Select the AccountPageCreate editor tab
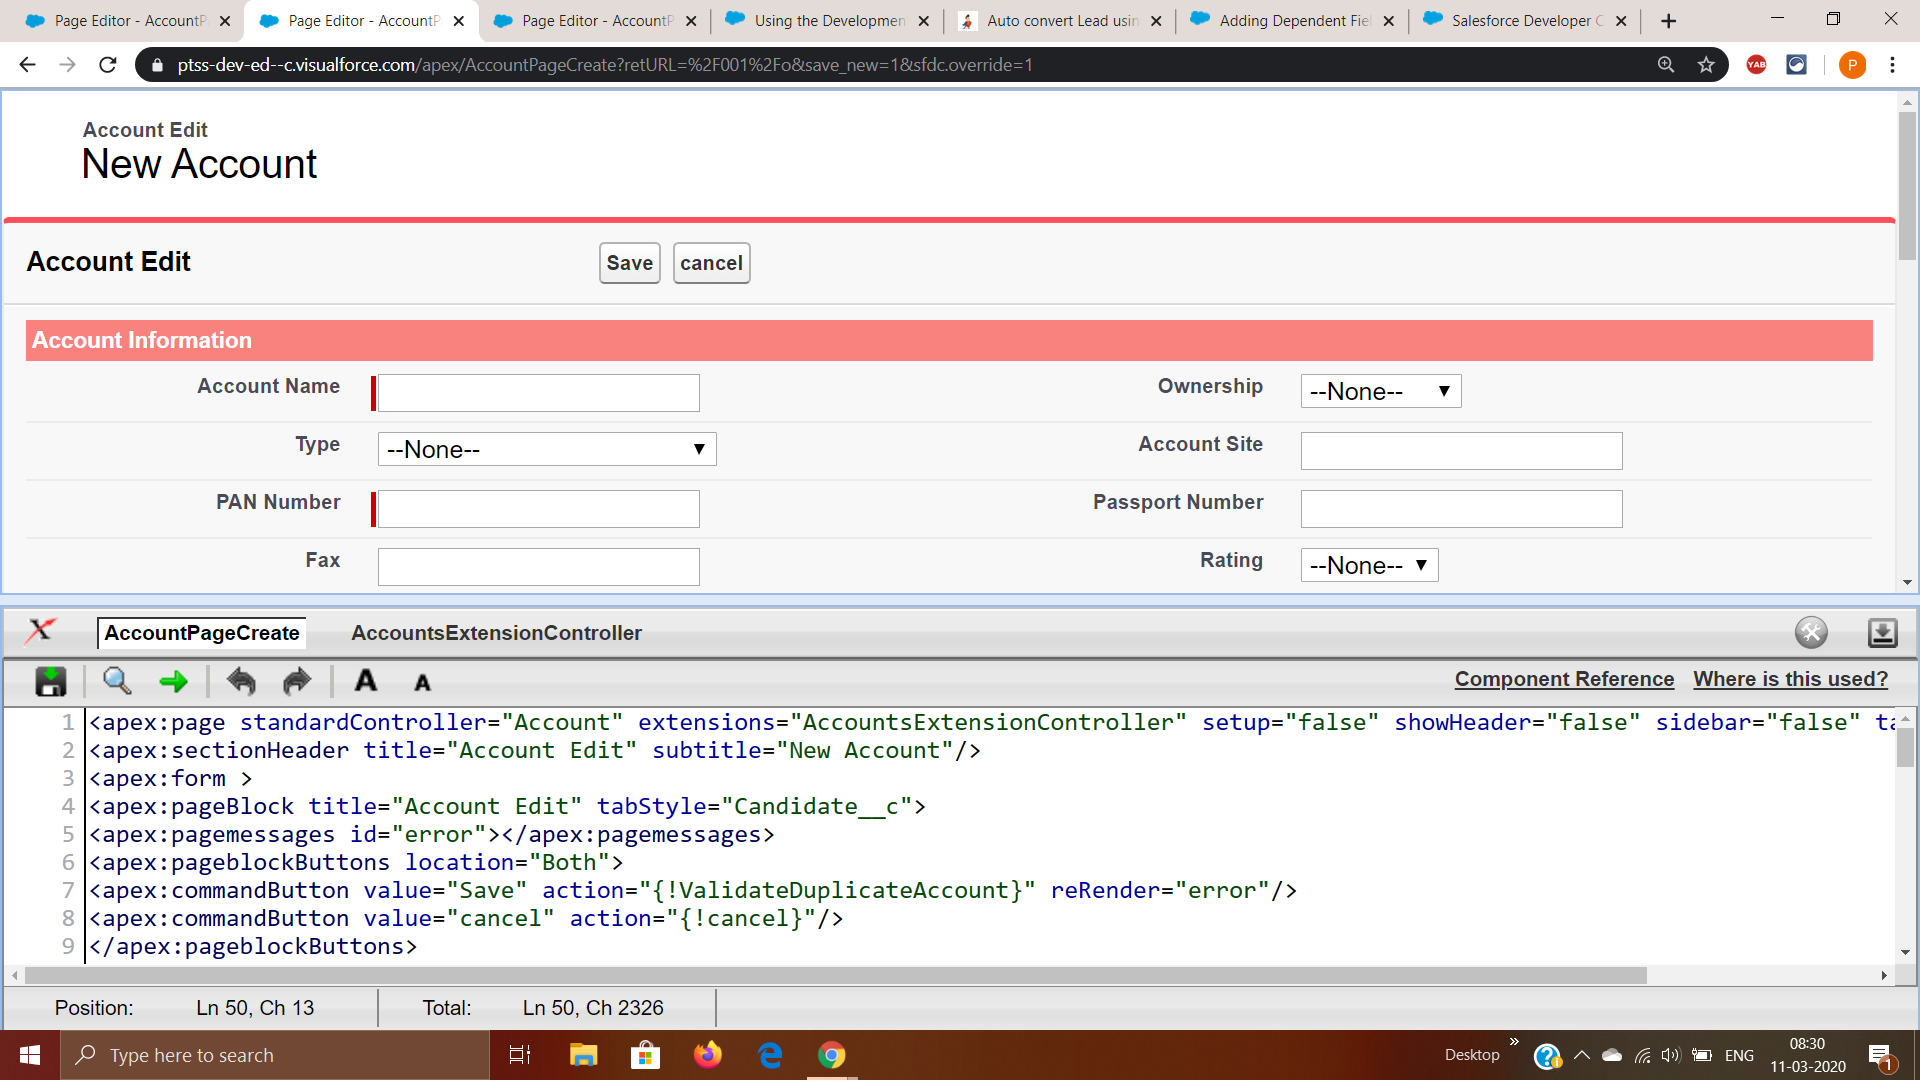The image size is (1920, 1080). point(202,633)
